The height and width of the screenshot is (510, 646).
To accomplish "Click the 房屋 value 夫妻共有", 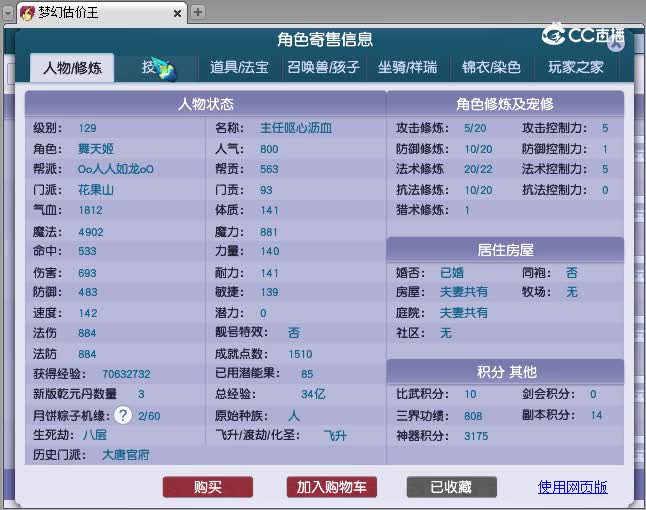I will [x=464, y=292].
